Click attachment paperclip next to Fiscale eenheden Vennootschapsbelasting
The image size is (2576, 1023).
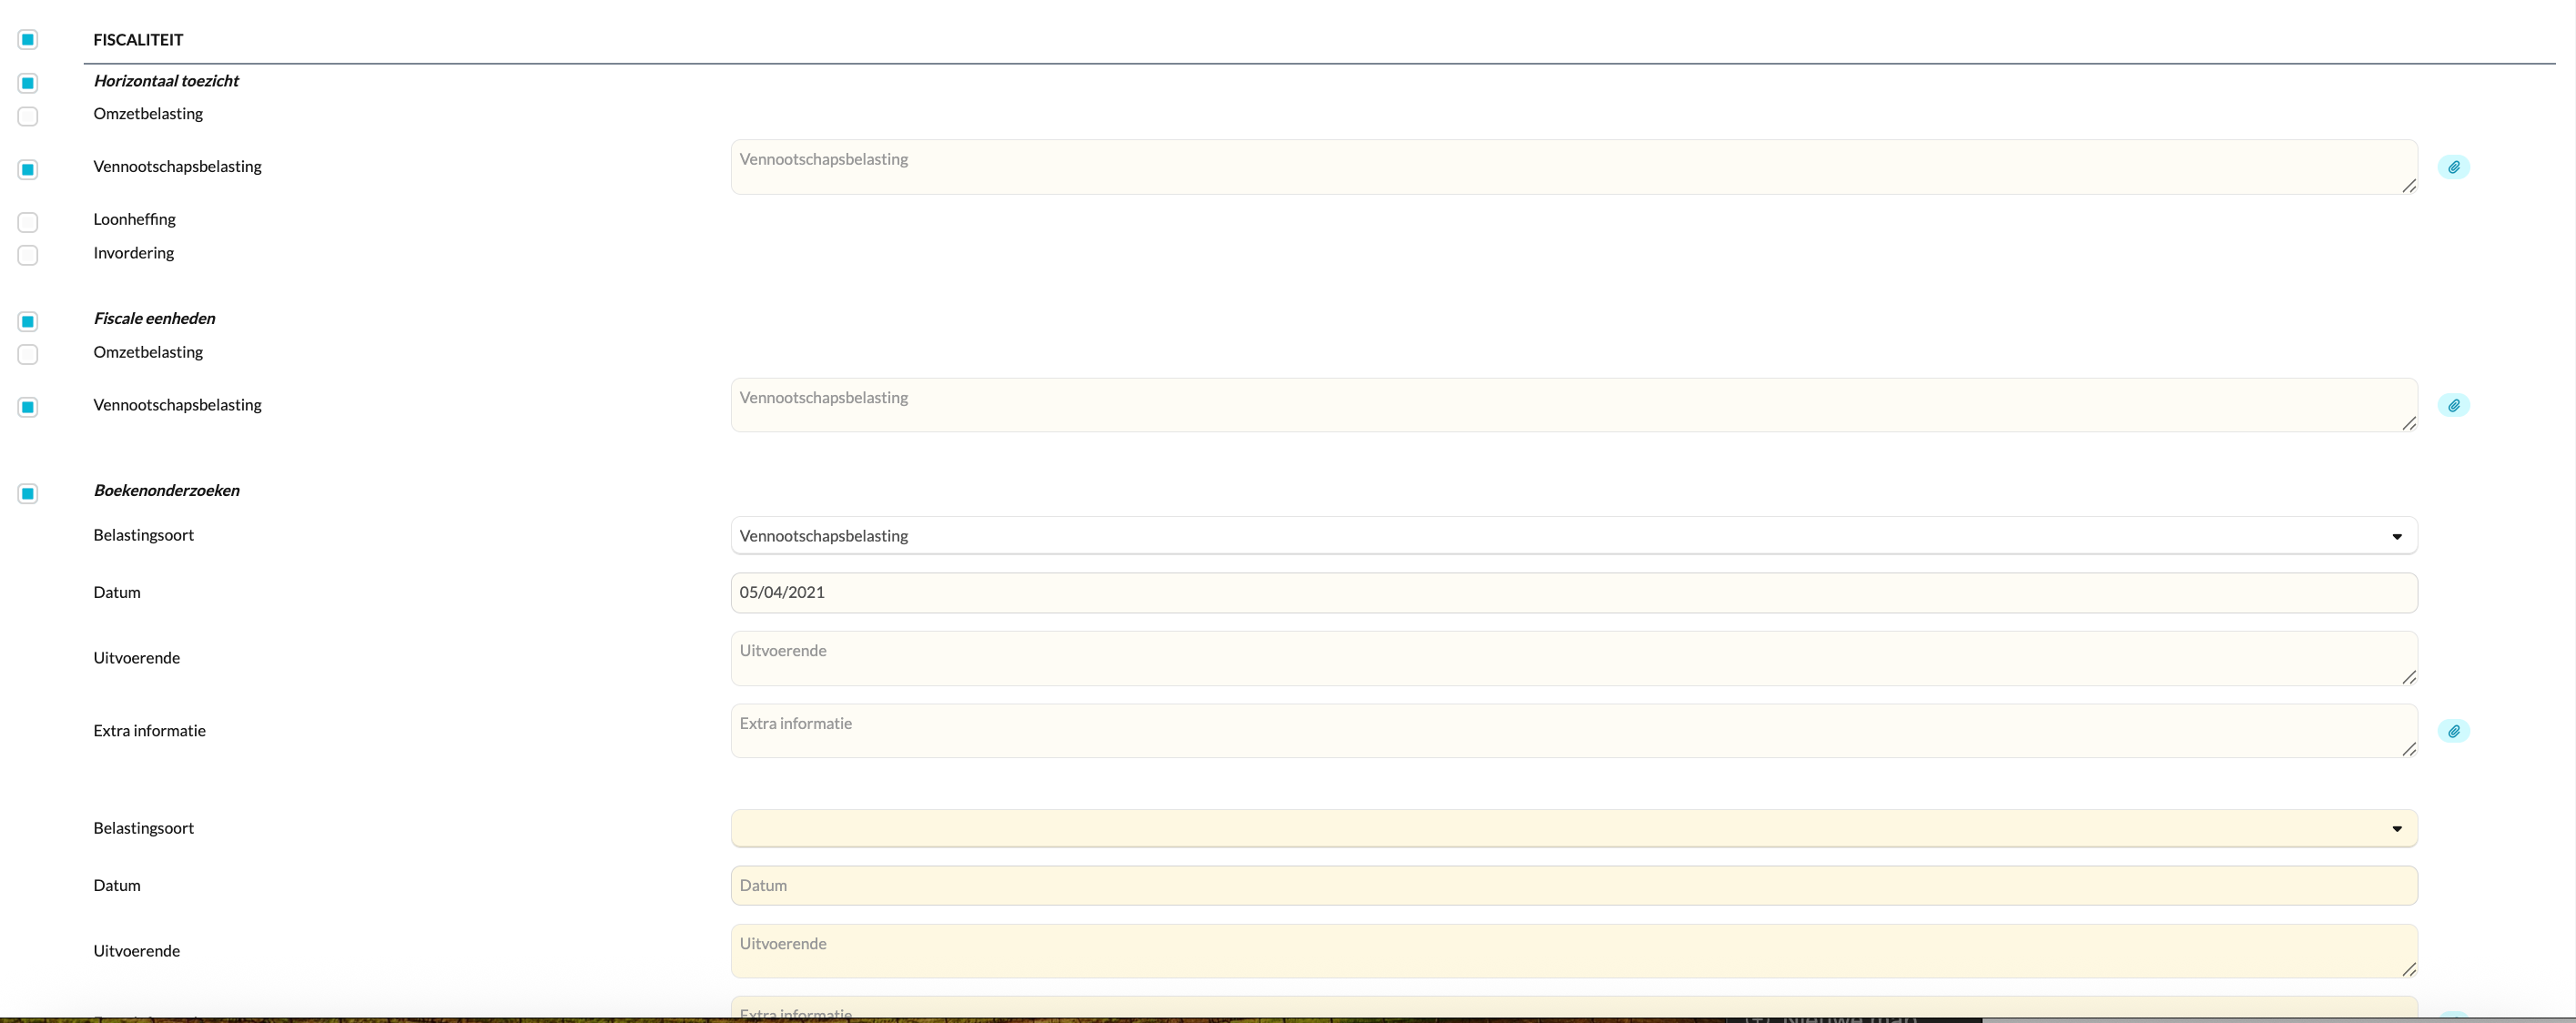(2453, 405)
